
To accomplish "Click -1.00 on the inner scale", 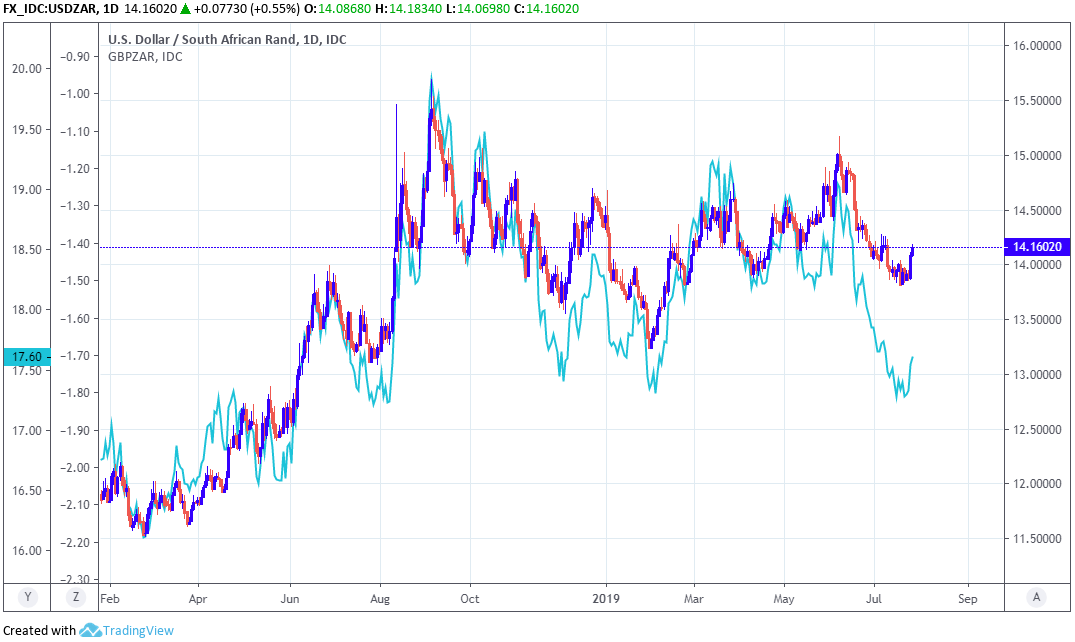I will click(x=75, y=94).
